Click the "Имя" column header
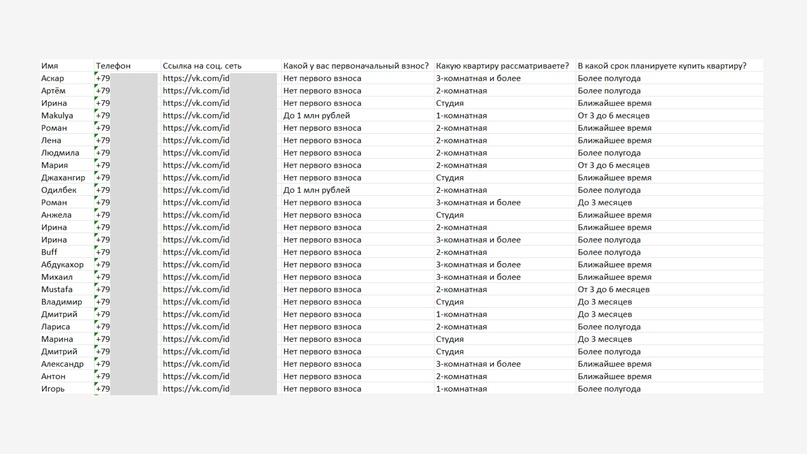Viewport: 807px width, 454px height. coord(50,66)
